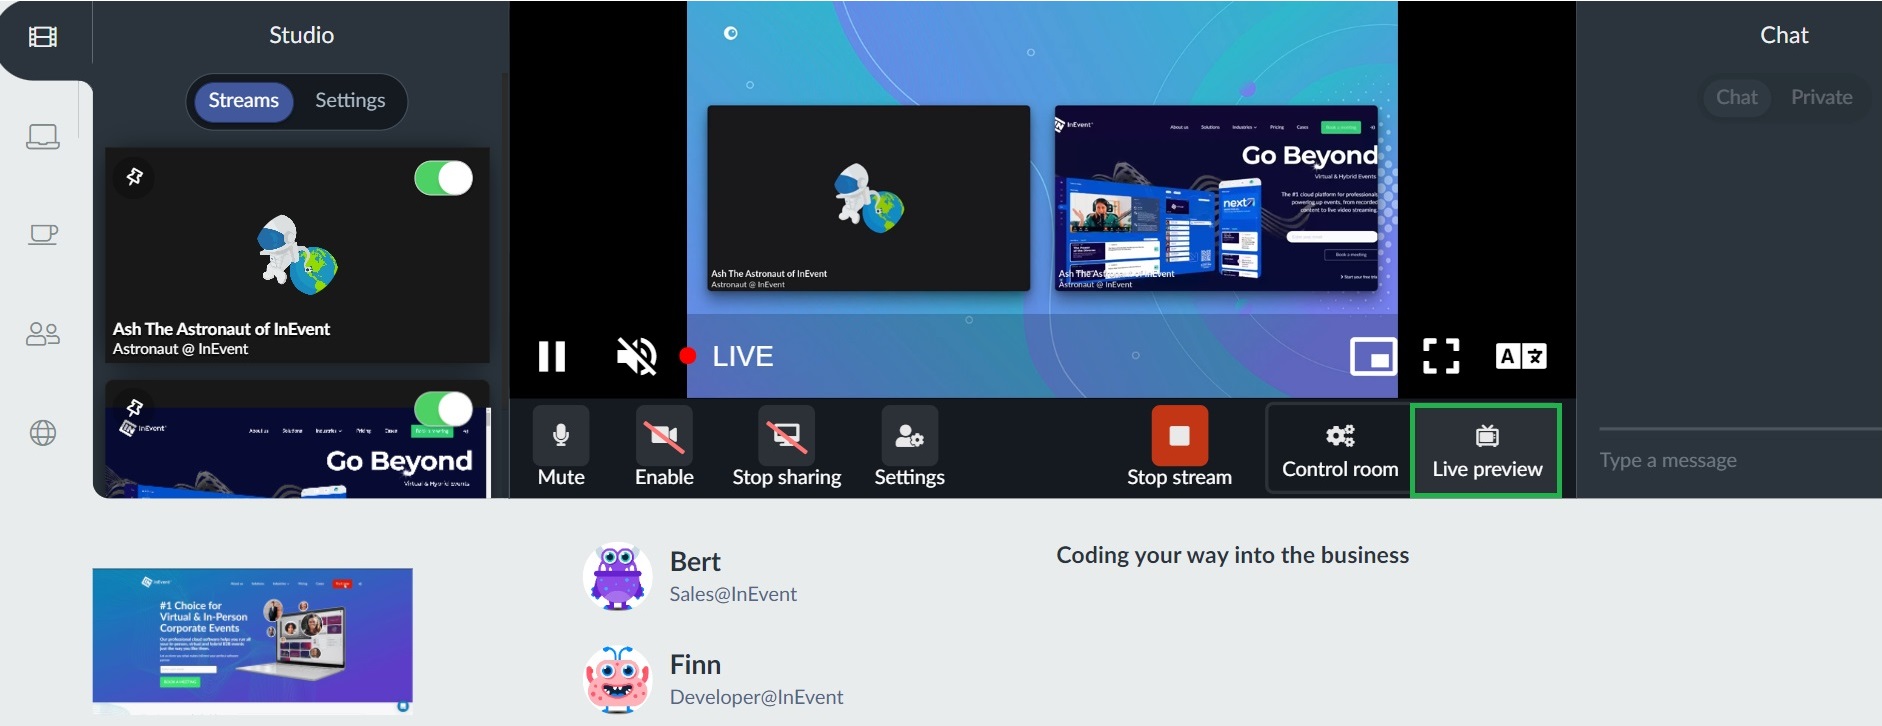Screen dimensions: 1882x726
Task: Switch to the Streams tab
Action: [243, 101]
